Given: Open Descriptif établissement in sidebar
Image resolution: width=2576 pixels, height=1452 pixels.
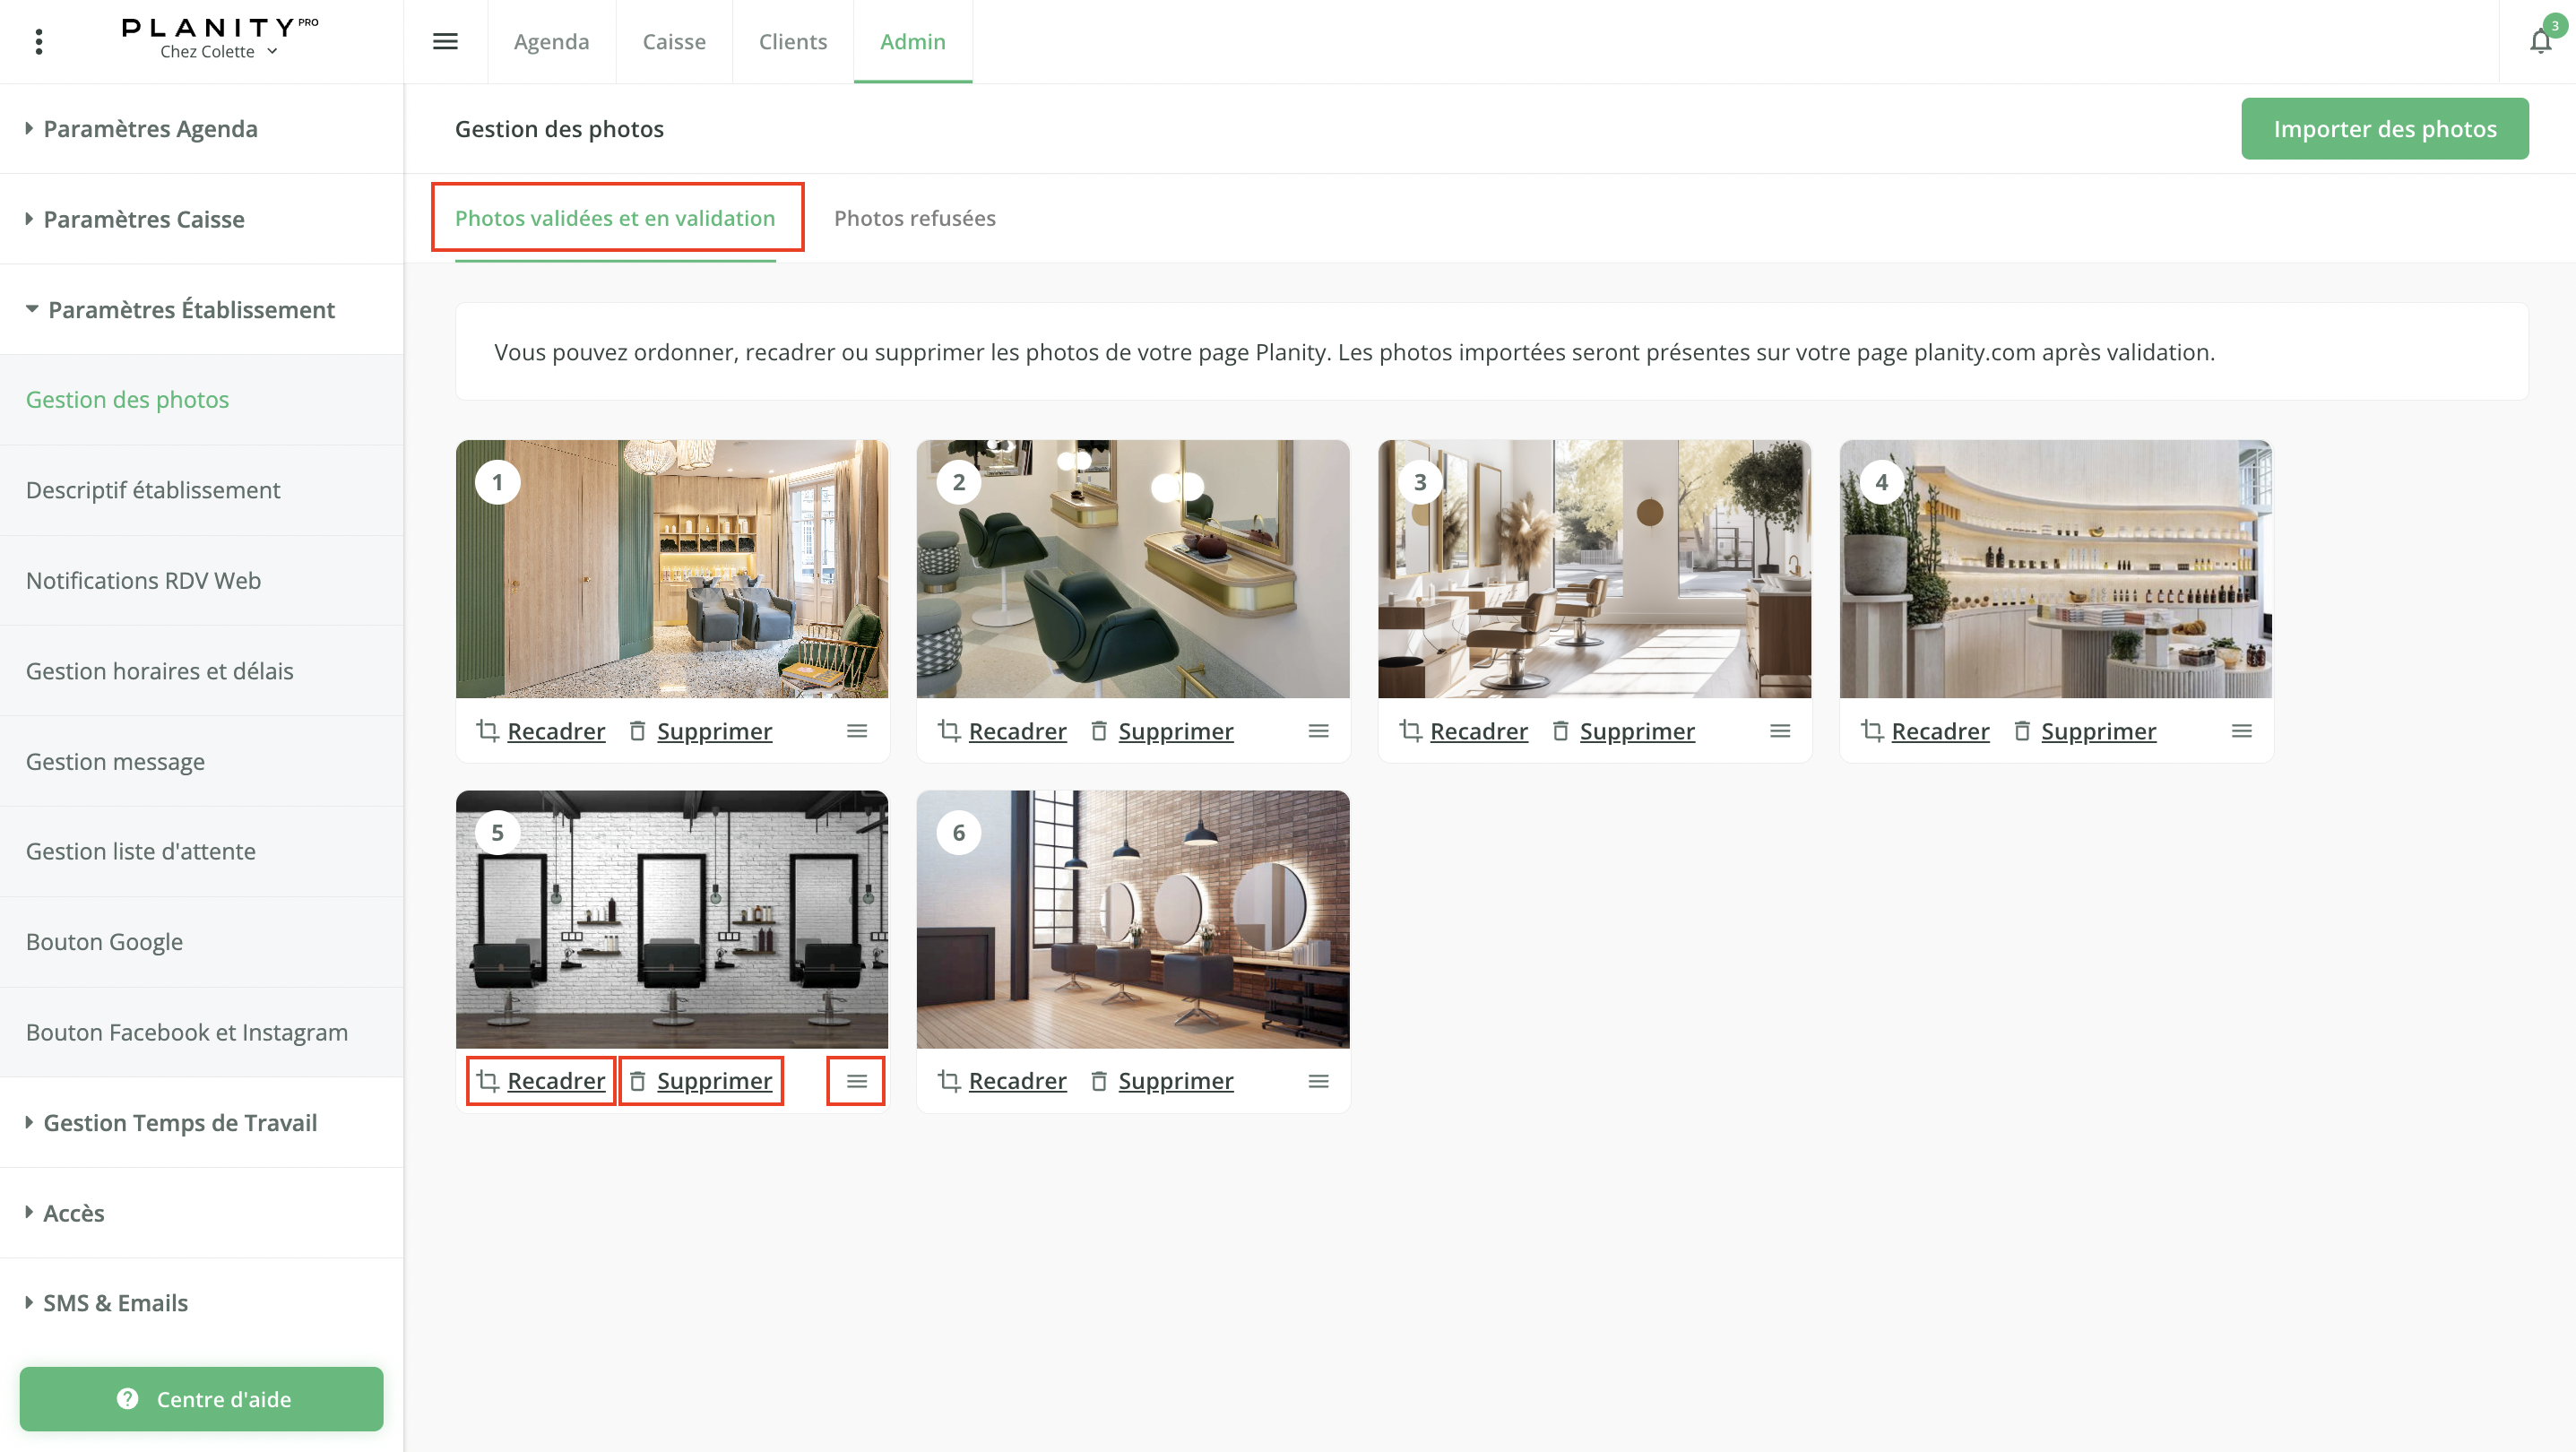Looking at the screenshot, I should point(153,490).
